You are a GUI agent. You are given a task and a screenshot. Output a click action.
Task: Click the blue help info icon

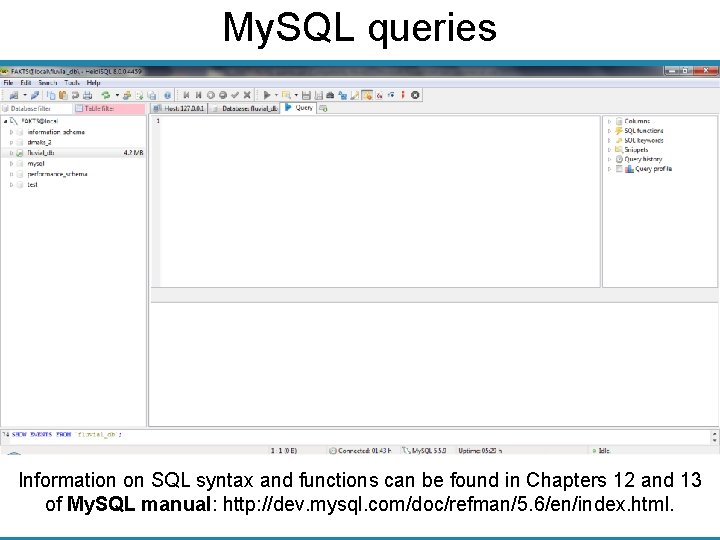pos(167,95)
